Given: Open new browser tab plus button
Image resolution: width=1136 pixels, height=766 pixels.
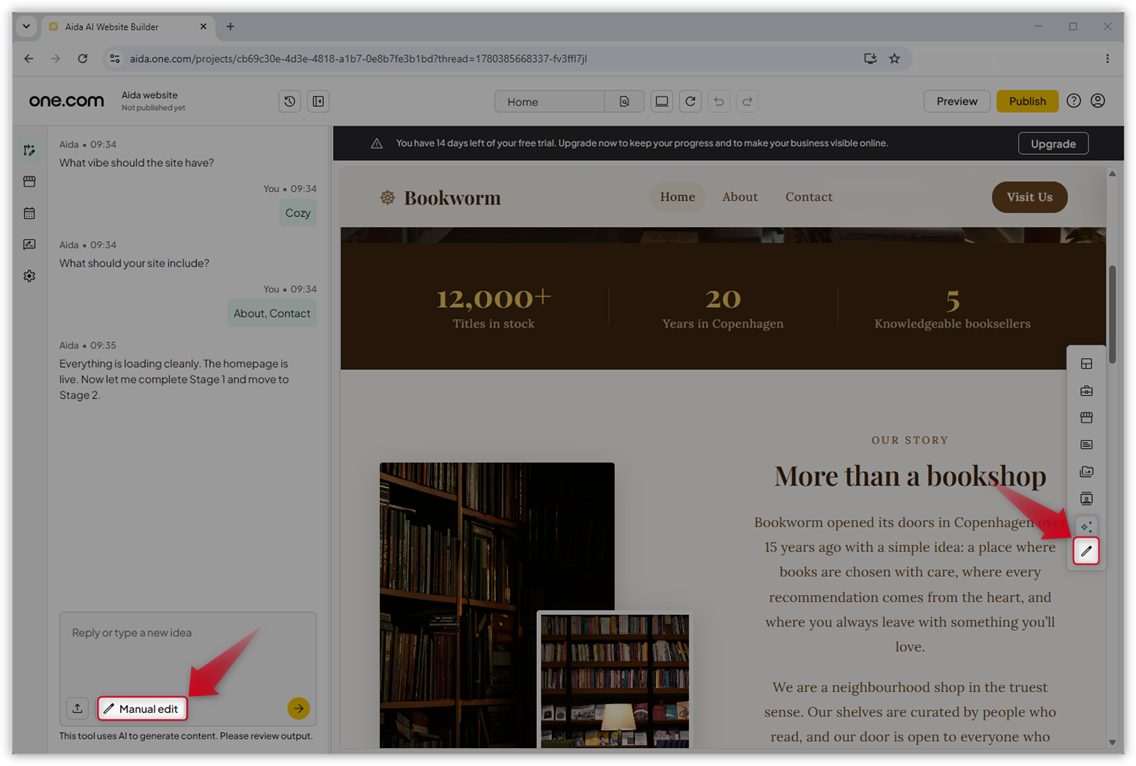Looking at the screenshot, I should (230, 27).
